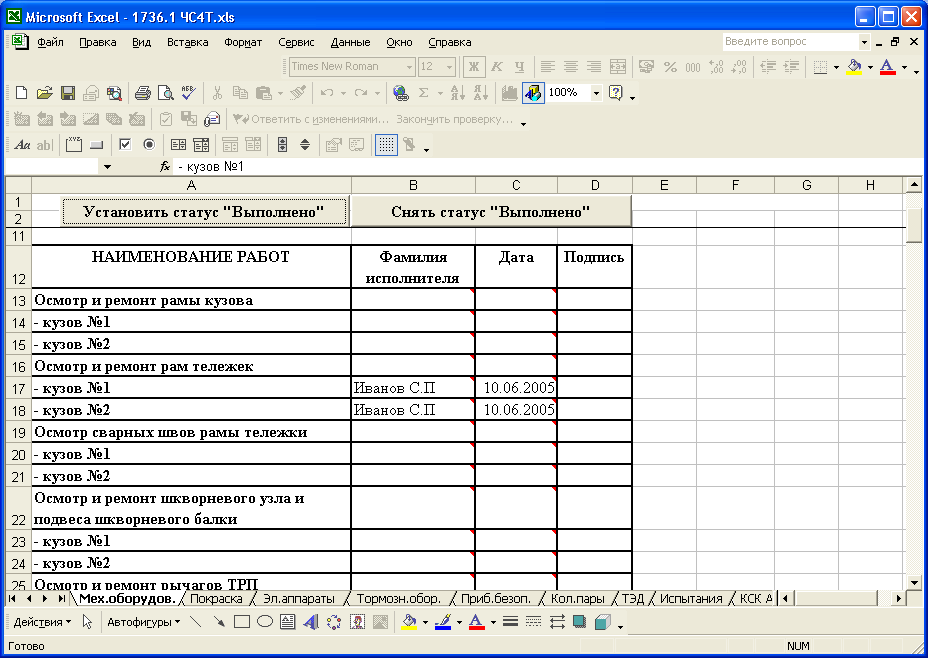
Task: Click Снять статус "Выполнено" button
Action: 491,212
